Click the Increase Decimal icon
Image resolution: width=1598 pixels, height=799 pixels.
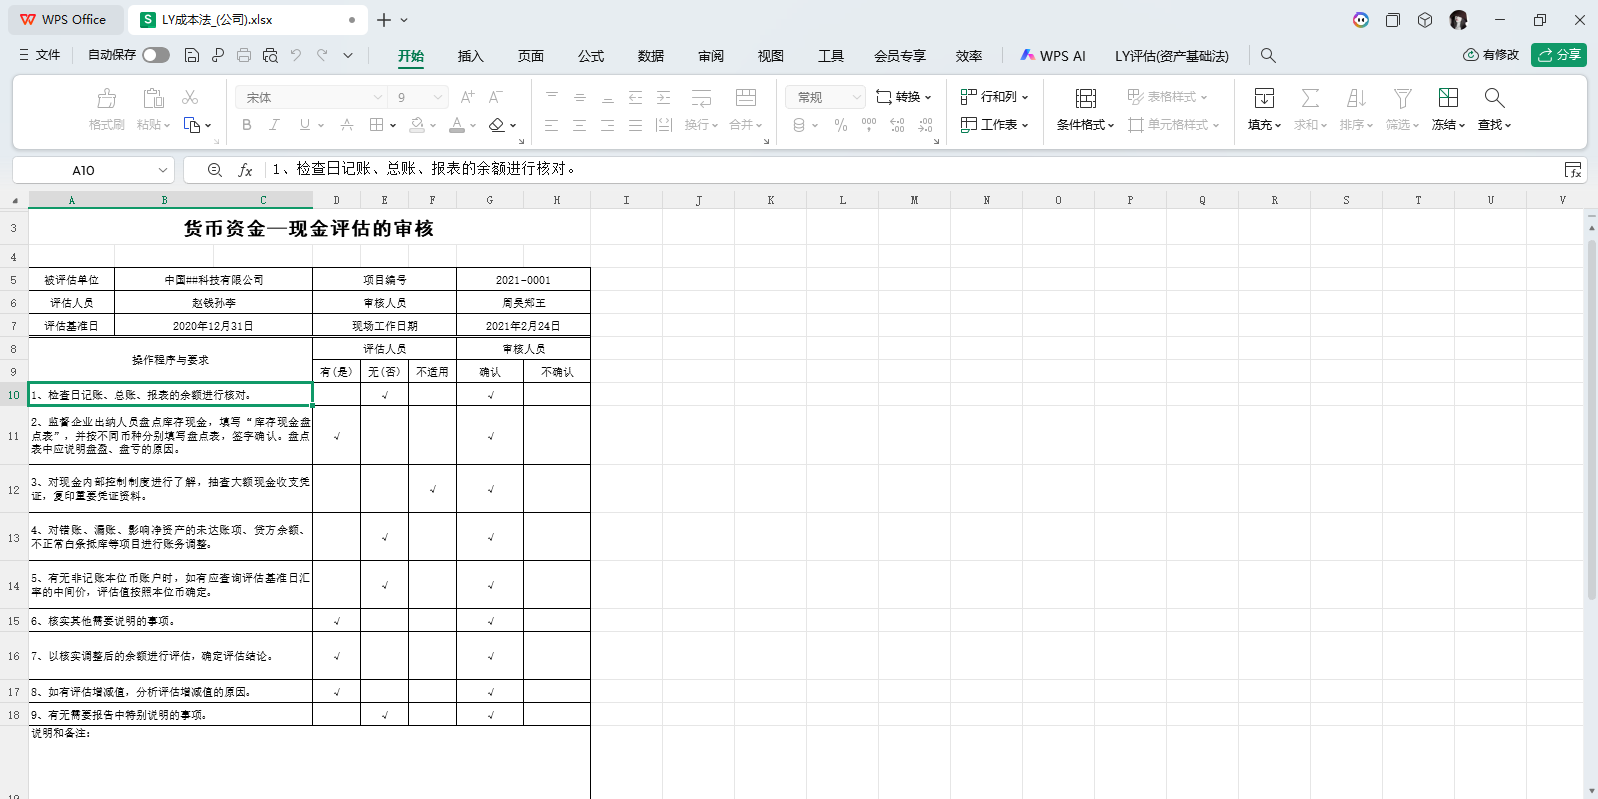pyautogui.click(x=897, y=125)
